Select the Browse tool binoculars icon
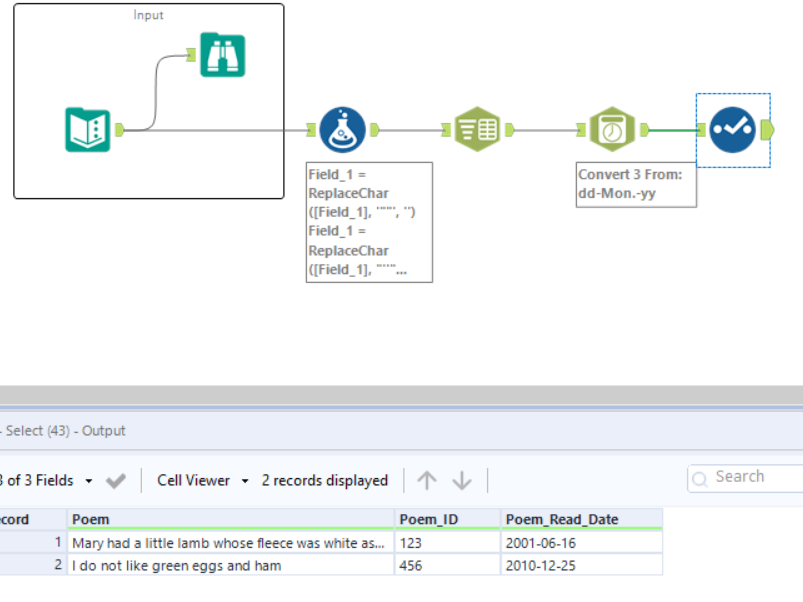 click(x=222, y=55)
